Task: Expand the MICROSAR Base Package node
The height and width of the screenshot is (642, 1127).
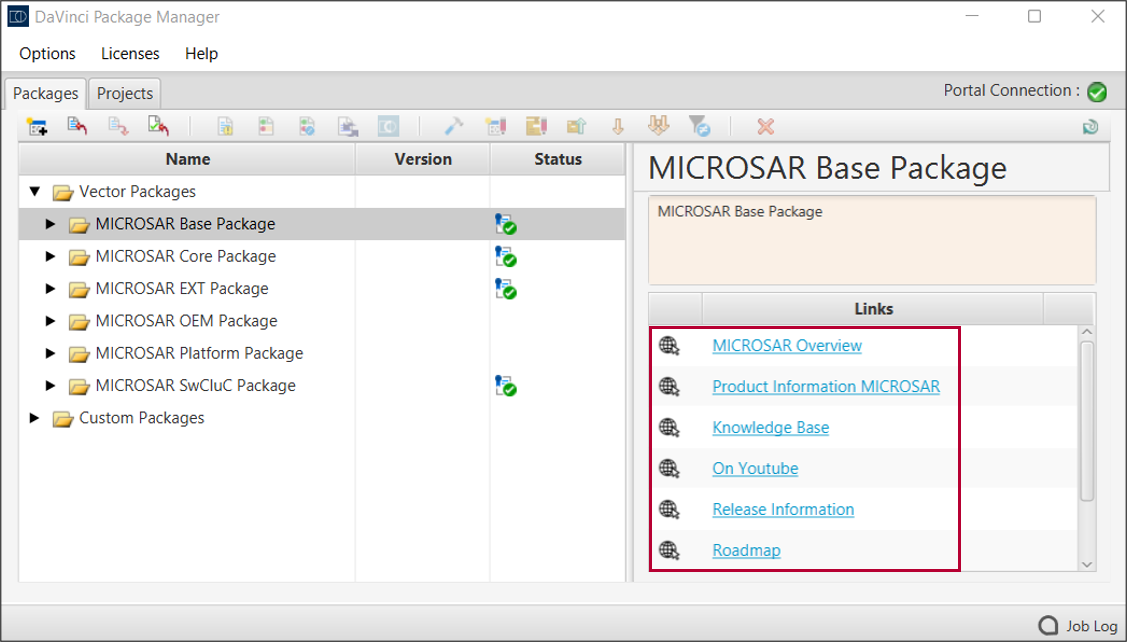Action: (50, 224)
